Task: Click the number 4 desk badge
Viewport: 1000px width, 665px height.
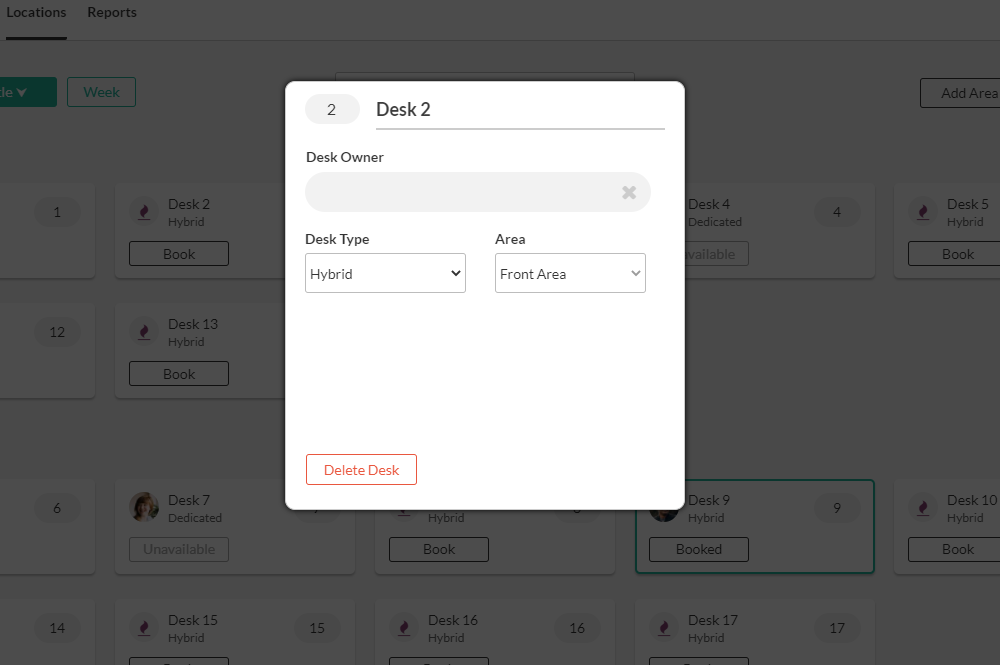Action: point(837,212)
